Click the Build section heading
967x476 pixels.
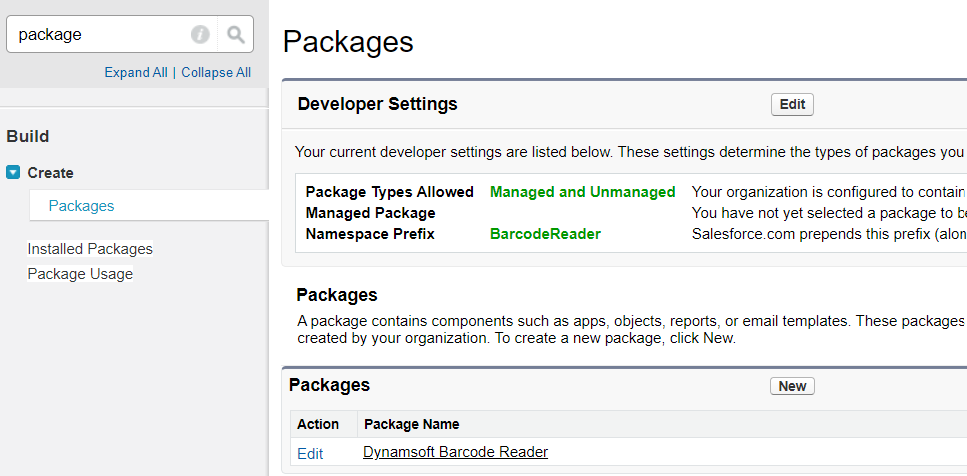[x=28, y=136]
